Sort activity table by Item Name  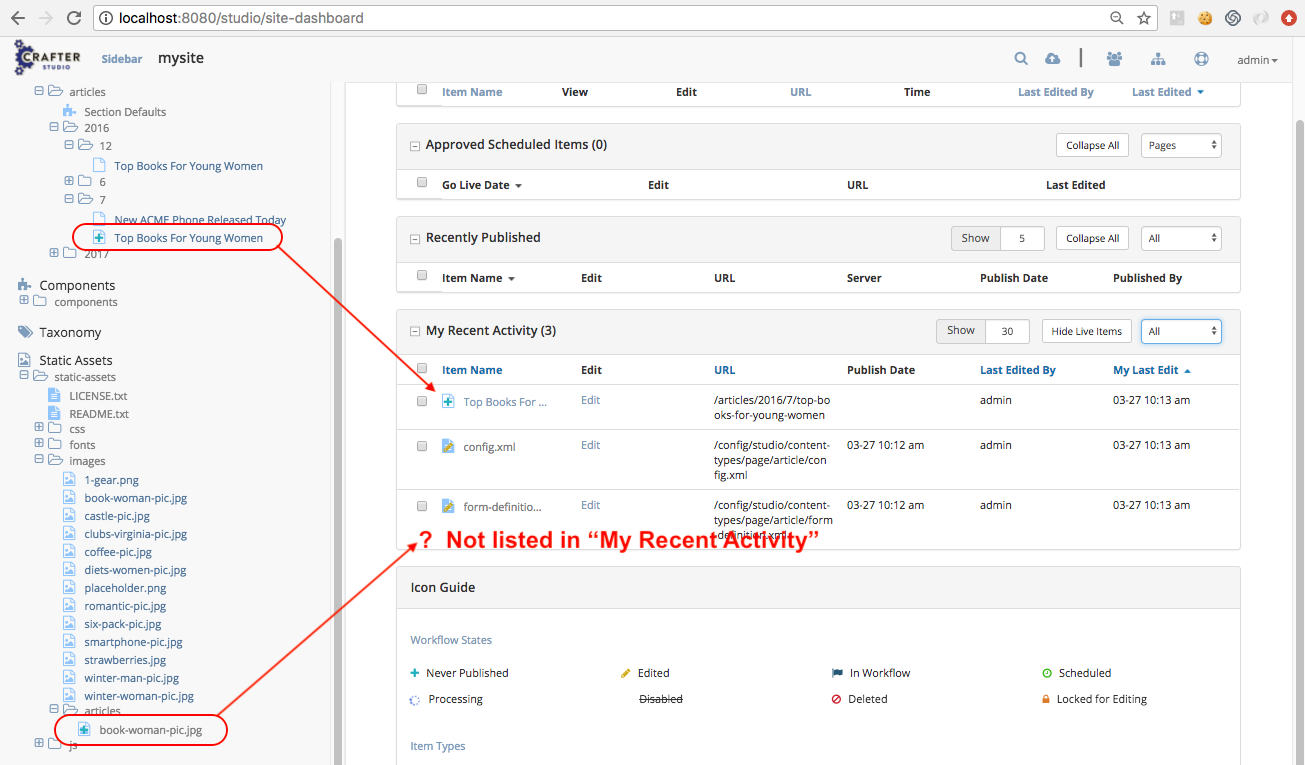pos(472,370)
